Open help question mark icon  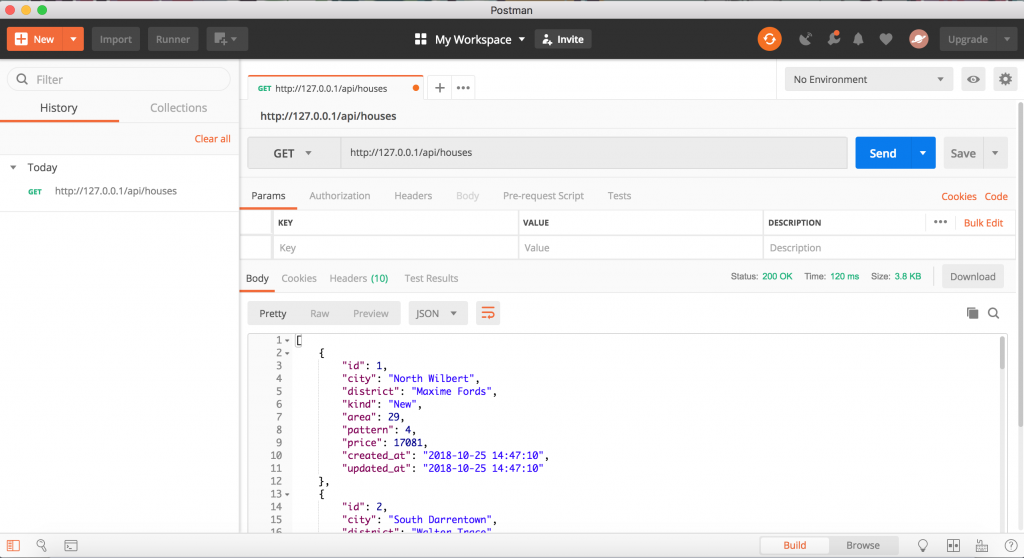pos(1010,546)
